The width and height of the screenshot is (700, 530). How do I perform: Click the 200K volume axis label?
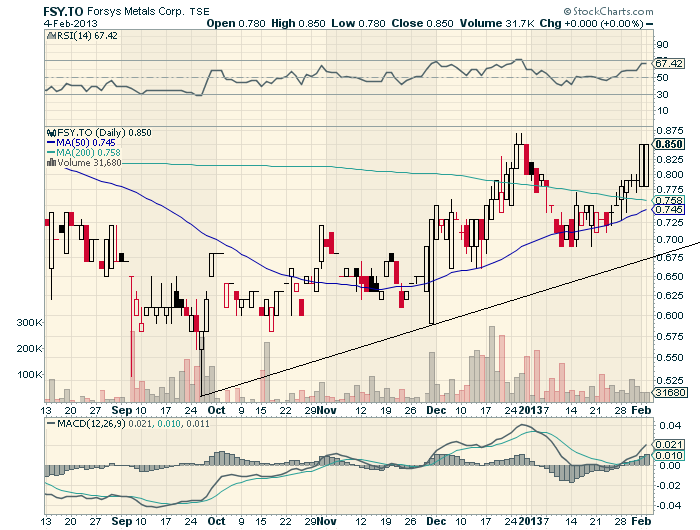click(x=29, y=348)
